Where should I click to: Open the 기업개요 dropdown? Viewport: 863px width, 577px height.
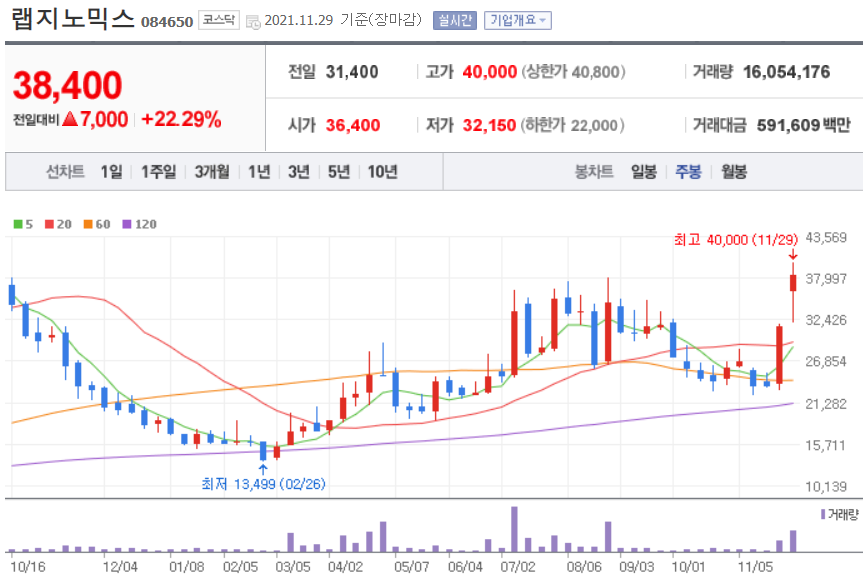518,20
